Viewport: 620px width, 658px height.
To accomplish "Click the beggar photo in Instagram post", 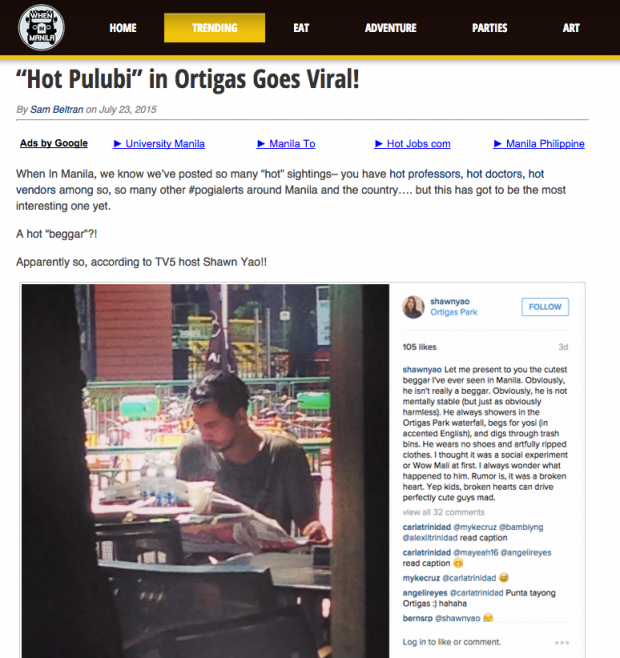I will click(x=205, y=471).
